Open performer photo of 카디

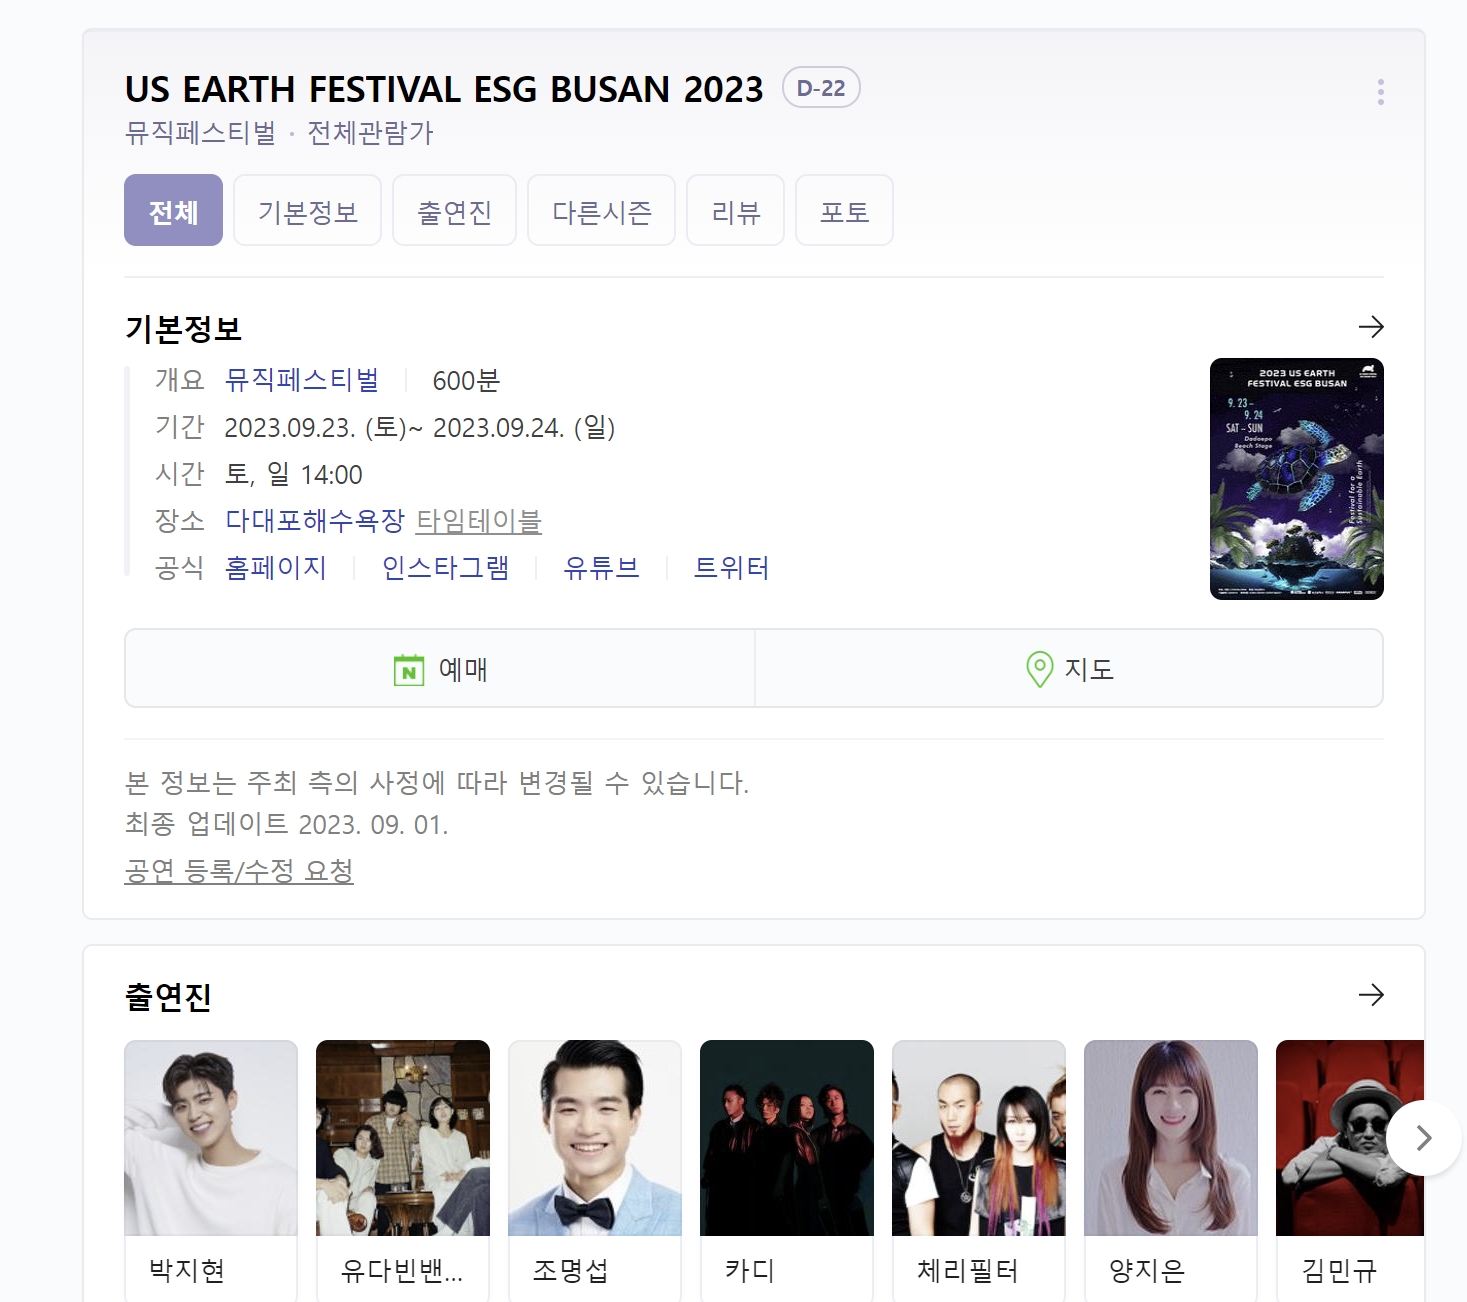coord(787,1138)
